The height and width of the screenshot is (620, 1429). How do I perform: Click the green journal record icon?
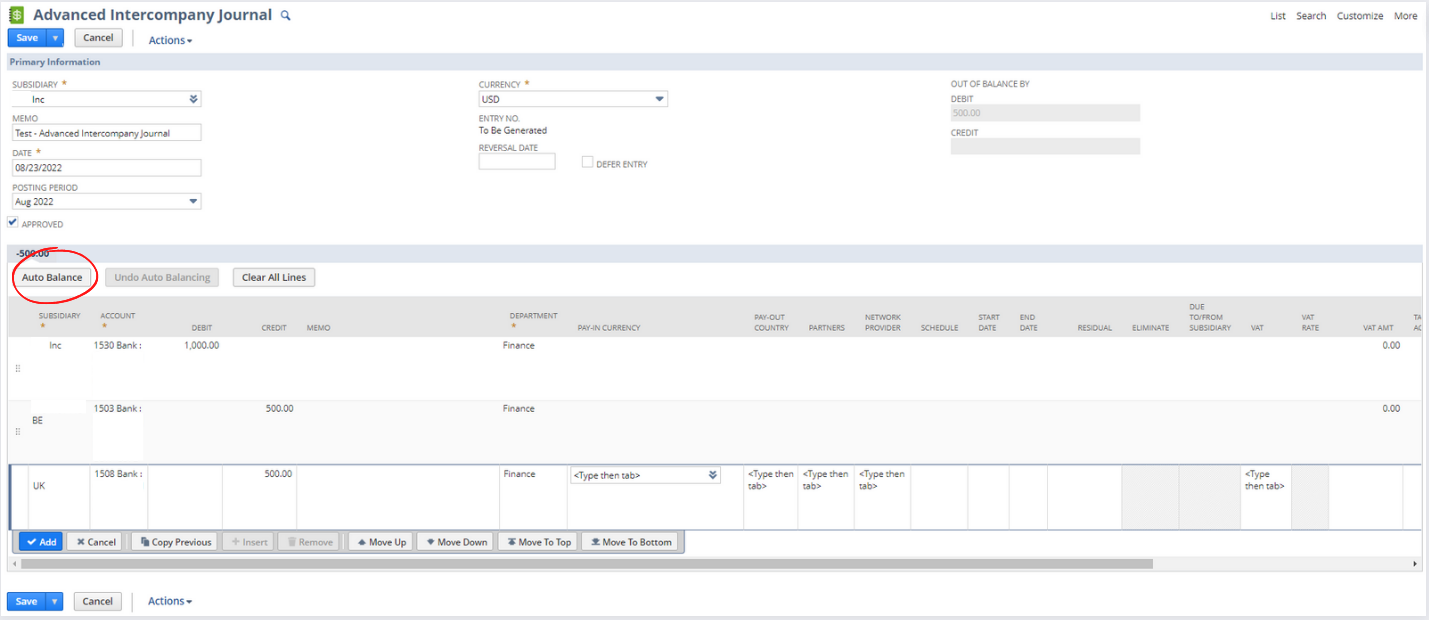click(x=17, y=15)
